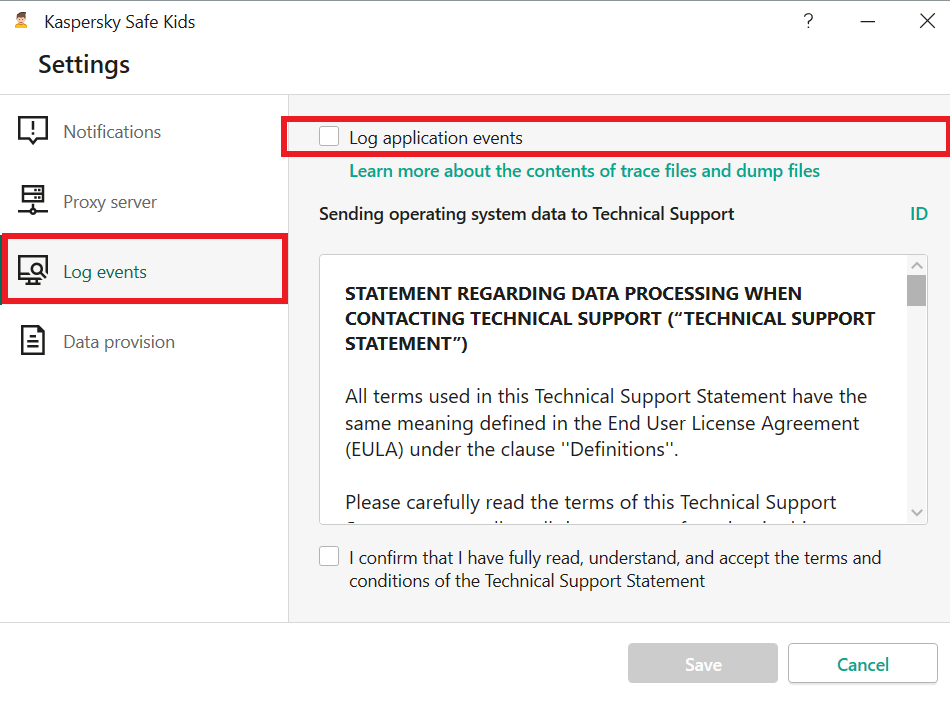Open the Data provision section

(x=119, y=342)
